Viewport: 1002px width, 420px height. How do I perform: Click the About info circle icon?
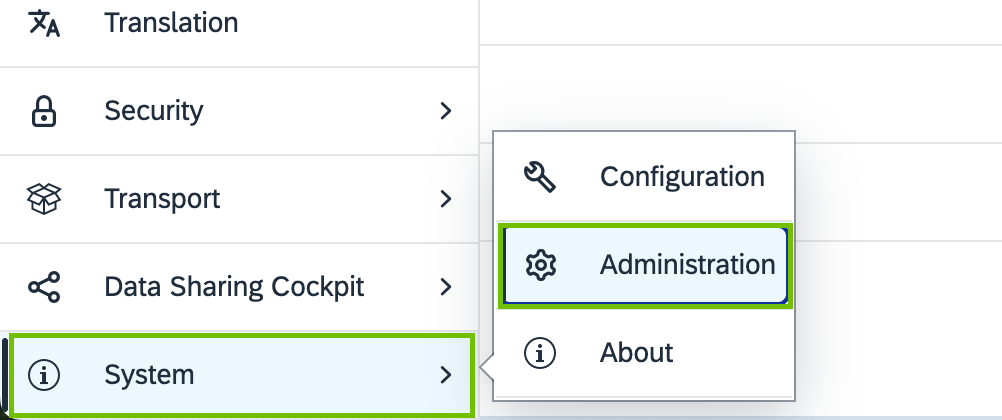point(541,352)
